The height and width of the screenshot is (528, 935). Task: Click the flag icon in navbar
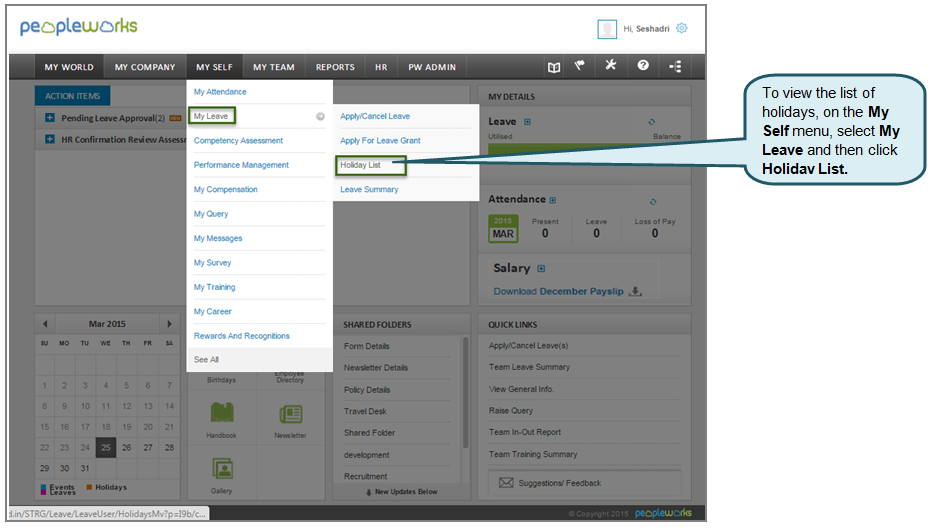coord(580,66)
